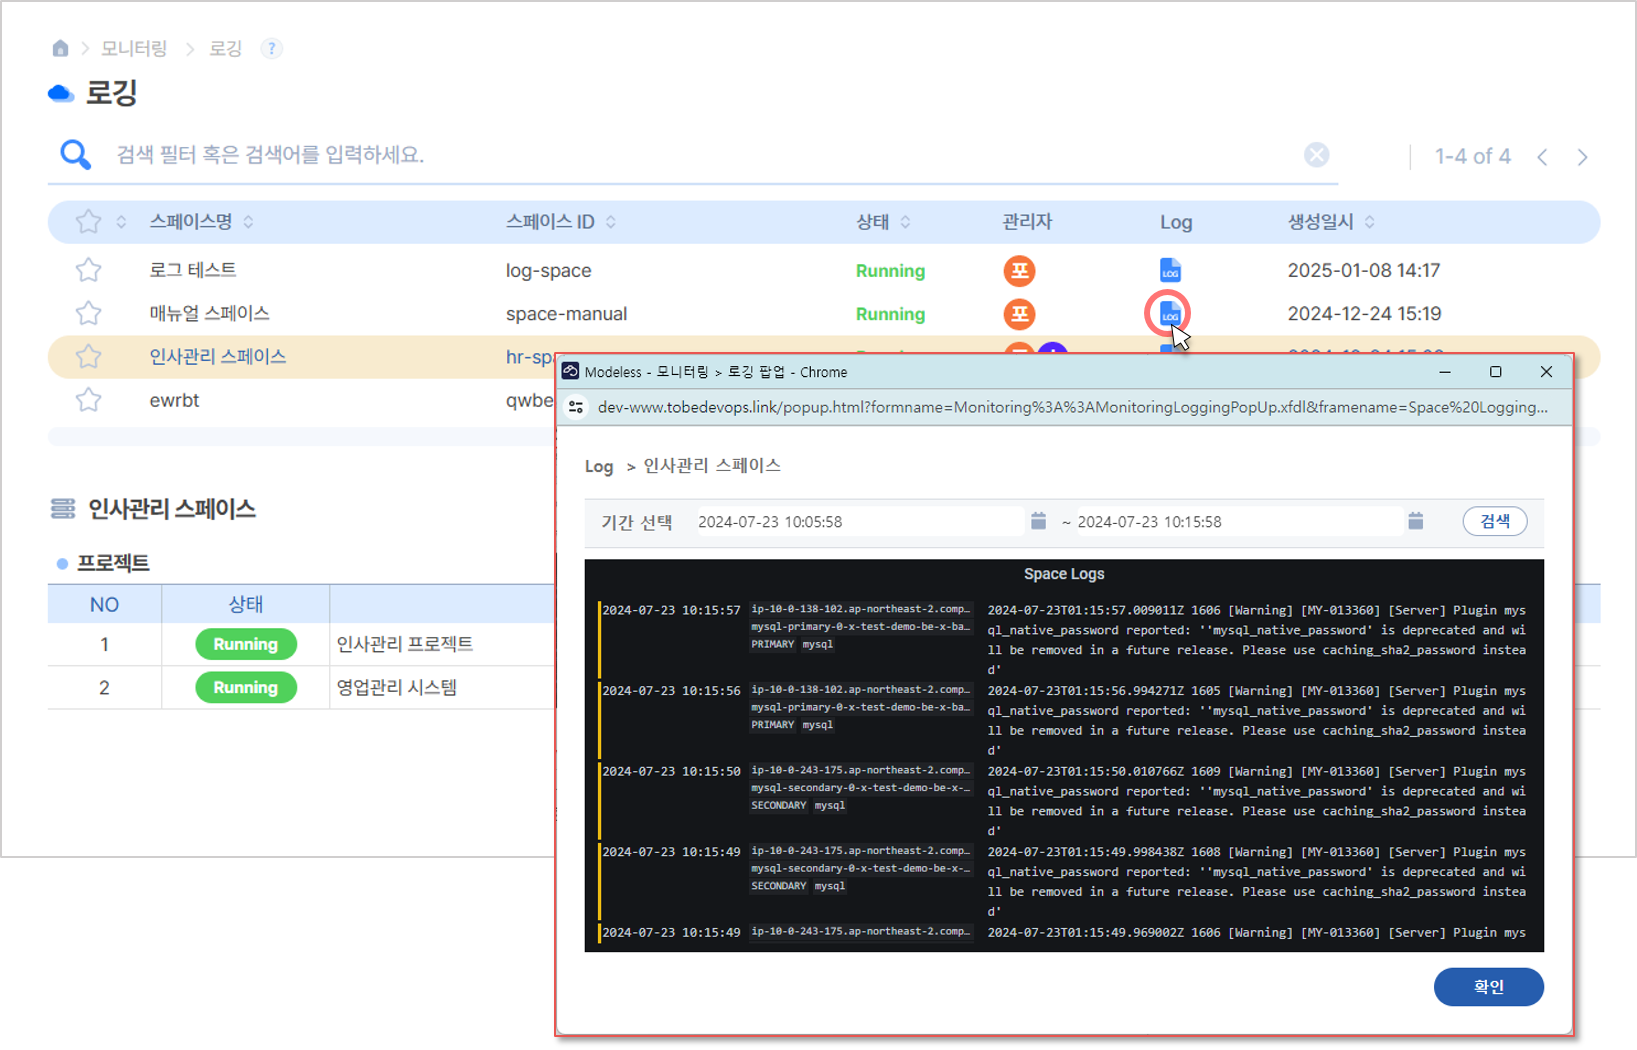1637x1050 pixels.
Task: Click popup URL address bar
Action: pos(1072,407)
